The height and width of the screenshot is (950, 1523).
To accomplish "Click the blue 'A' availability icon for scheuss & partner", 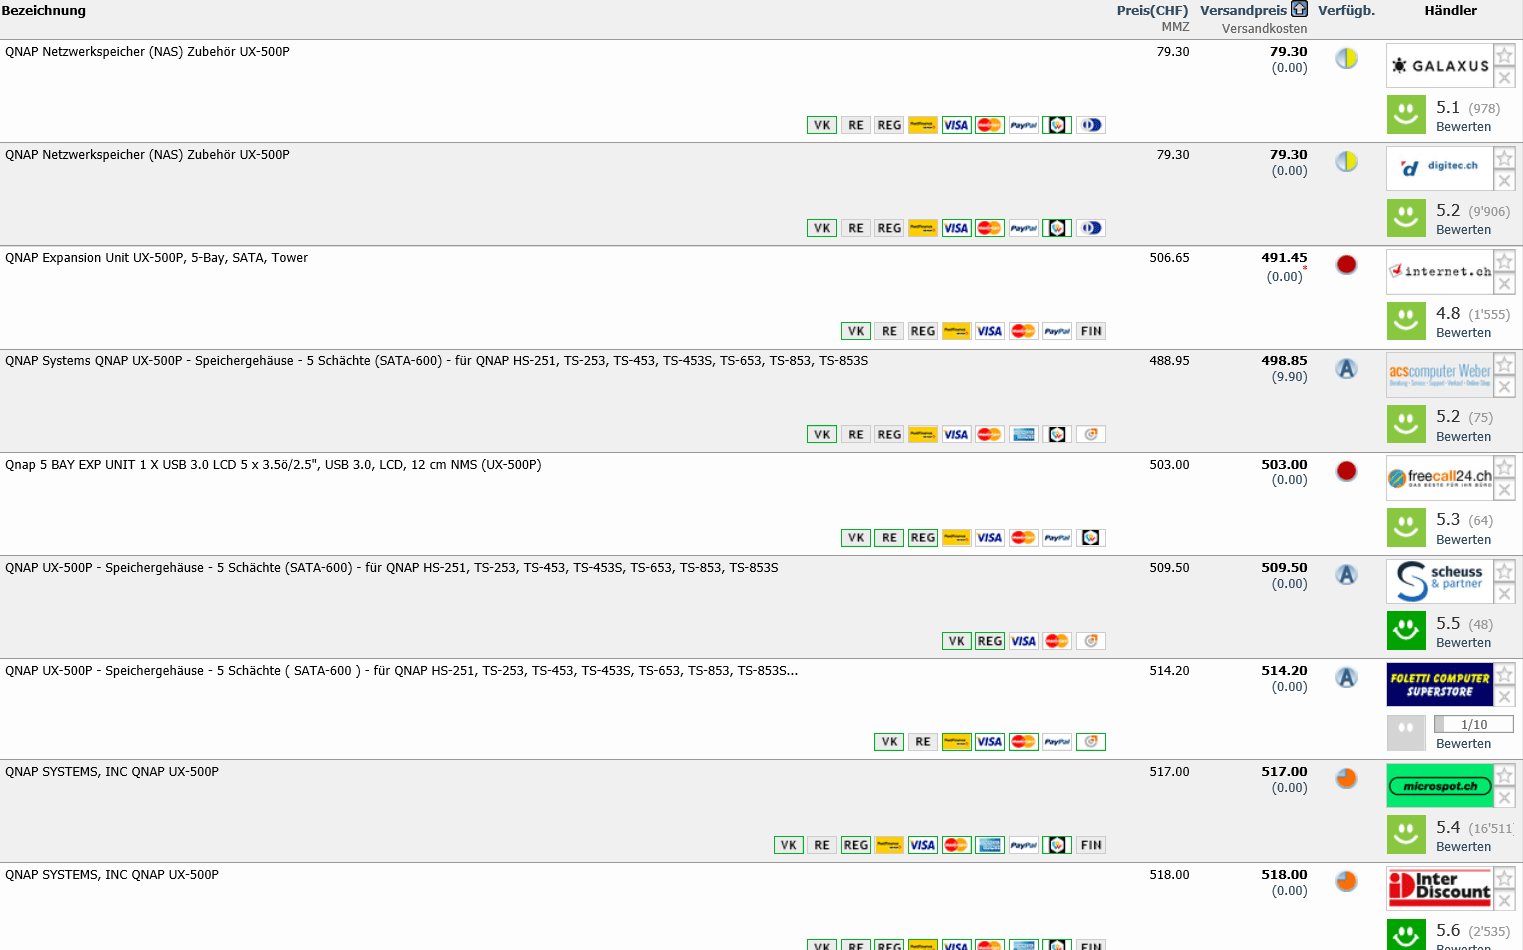I will coord(1347,575).
